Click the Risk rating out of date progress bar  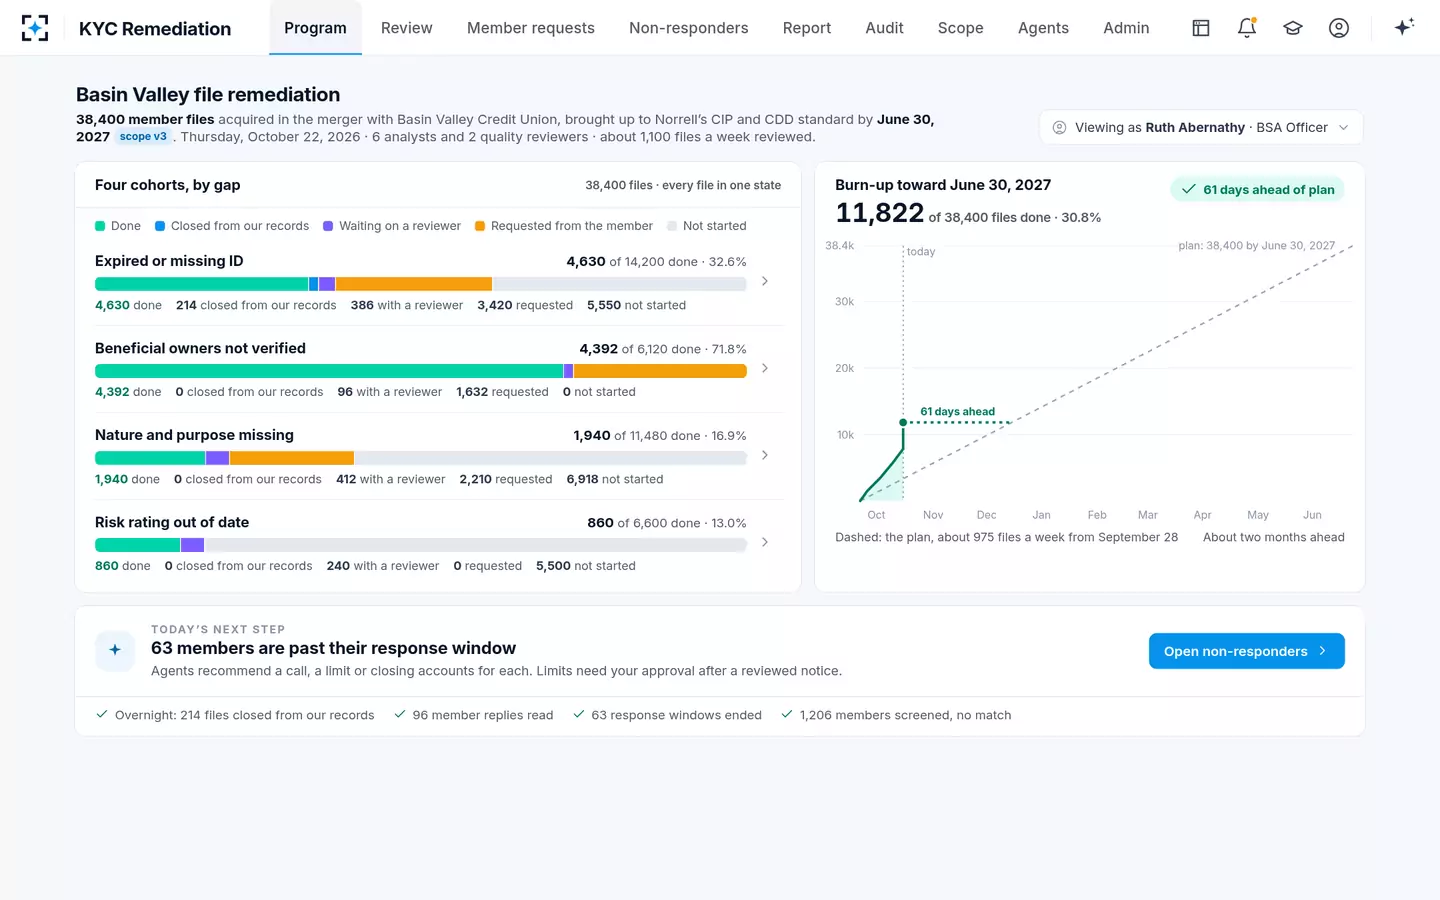[x=421, y=545]
